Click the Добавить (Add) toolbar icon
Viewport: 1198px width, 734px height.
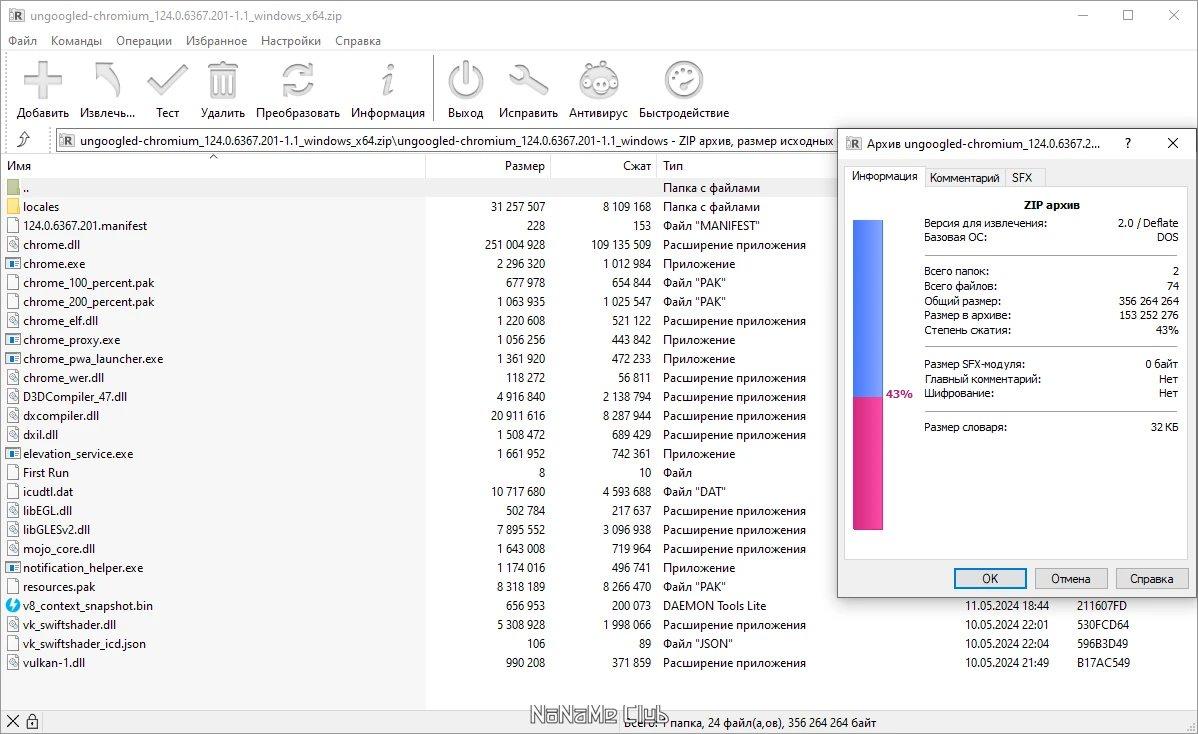pos(43,80)
